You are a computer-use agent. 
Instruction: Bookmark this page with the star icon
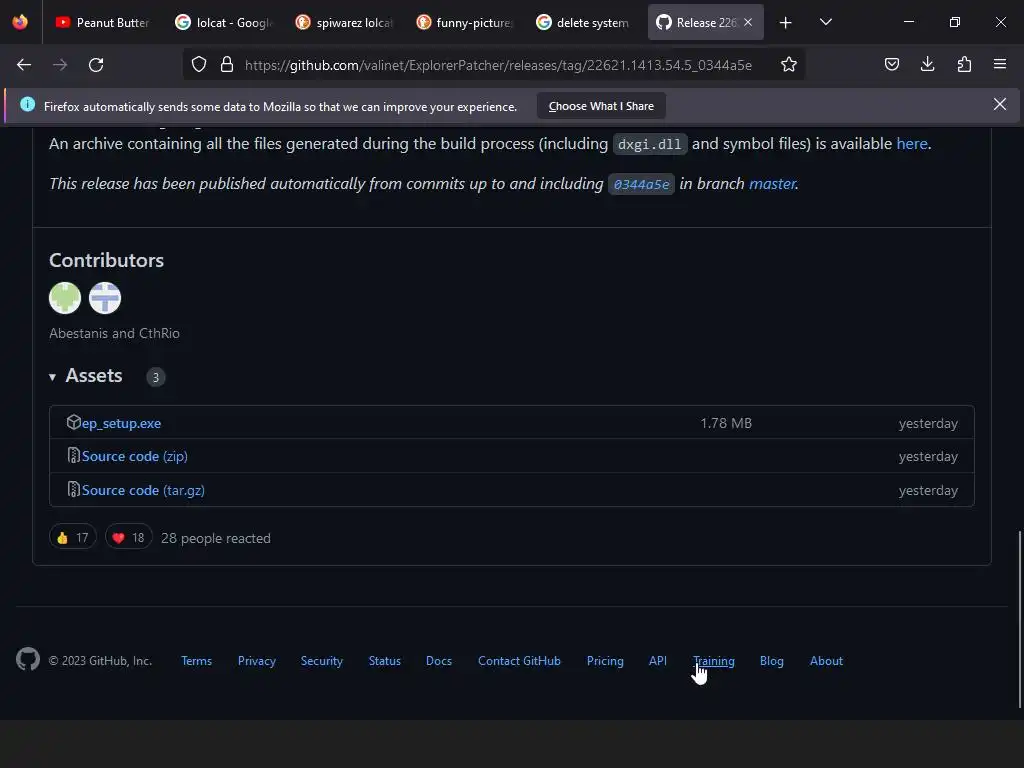(x=789, y=65)
